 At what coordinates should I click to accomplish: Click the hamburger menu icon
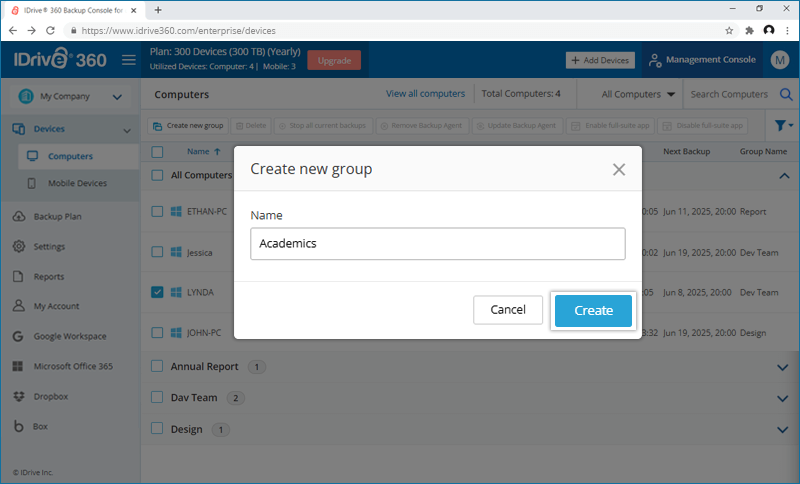[129, 60]
